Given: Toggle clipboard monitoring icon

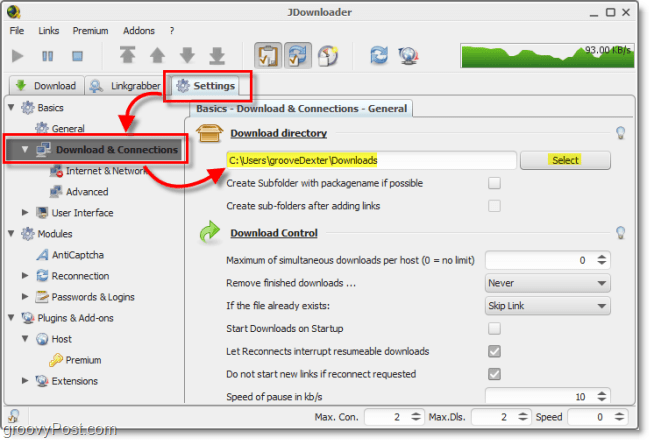Looking at the screenshot, I should (268, 55).
